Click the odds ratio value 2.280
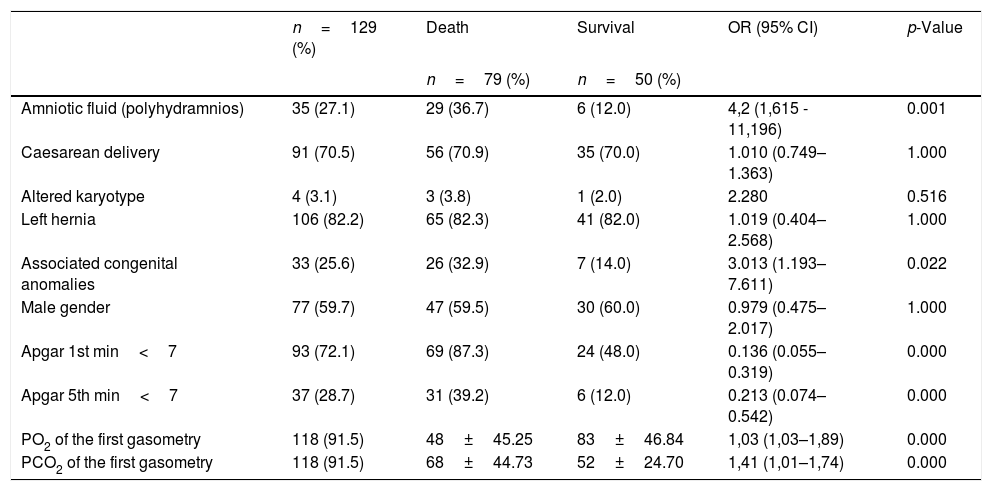This screenshot has width=992, height=491. [x=748, y=197]
